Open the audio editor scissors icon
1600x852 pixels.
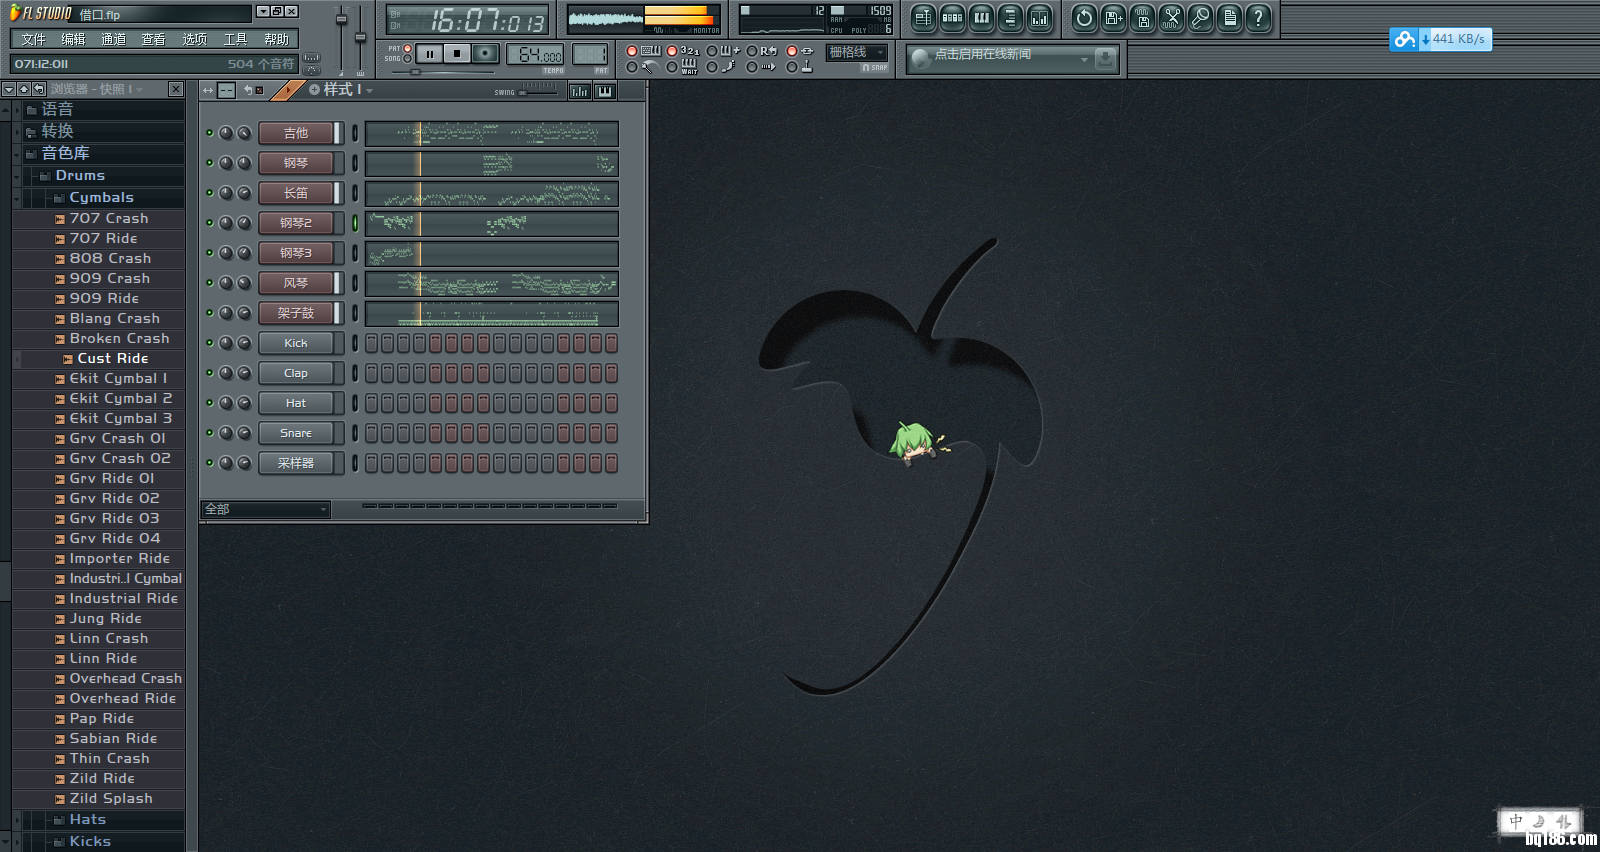(x=1171, y=17)
